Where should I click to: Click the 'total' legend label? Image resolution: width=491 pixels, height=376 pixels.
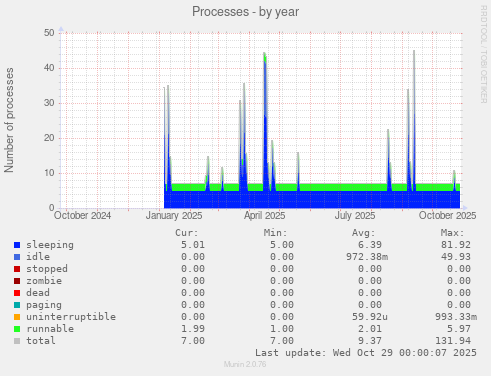(x=41, y=341)
